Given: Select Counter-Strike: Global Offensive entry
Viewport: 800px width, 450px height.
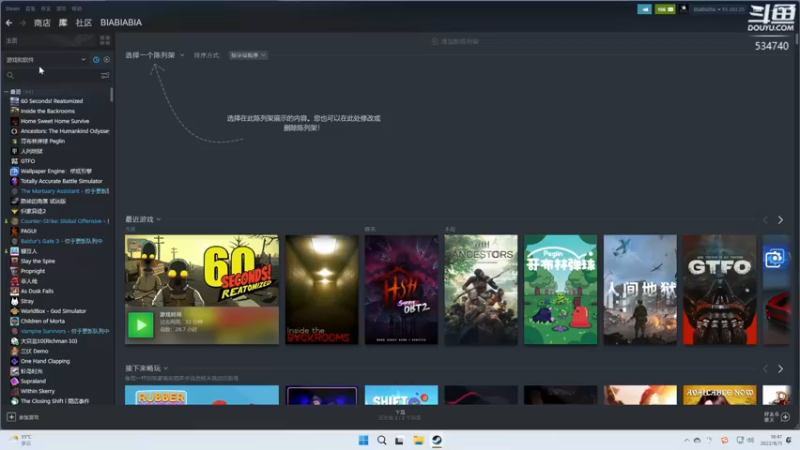Looking at the screenshot, I should coord(64,221).
